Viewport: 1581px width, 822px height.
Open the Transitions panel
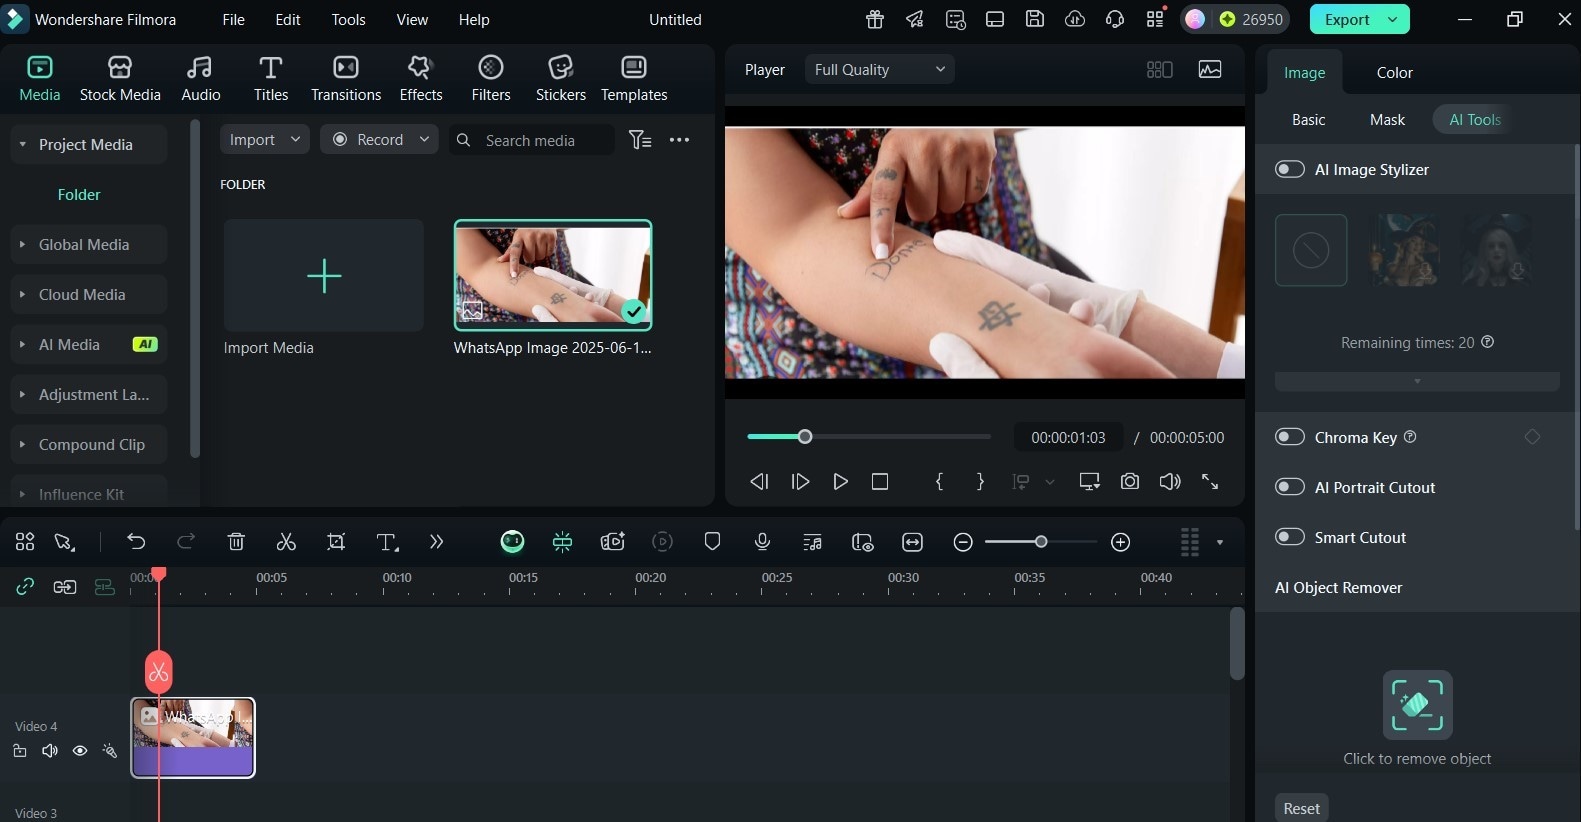pos(346,78)
